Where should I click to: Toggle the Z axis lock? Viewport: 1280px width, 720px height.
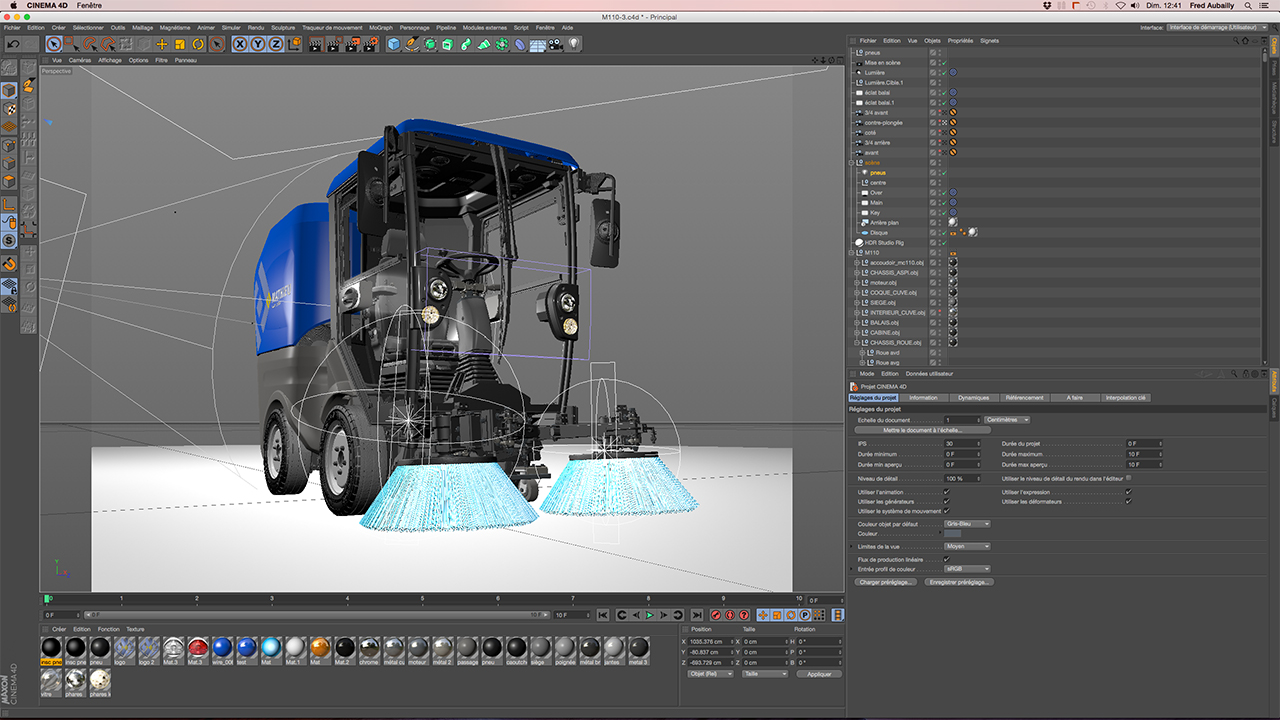[x=276, y=44]
